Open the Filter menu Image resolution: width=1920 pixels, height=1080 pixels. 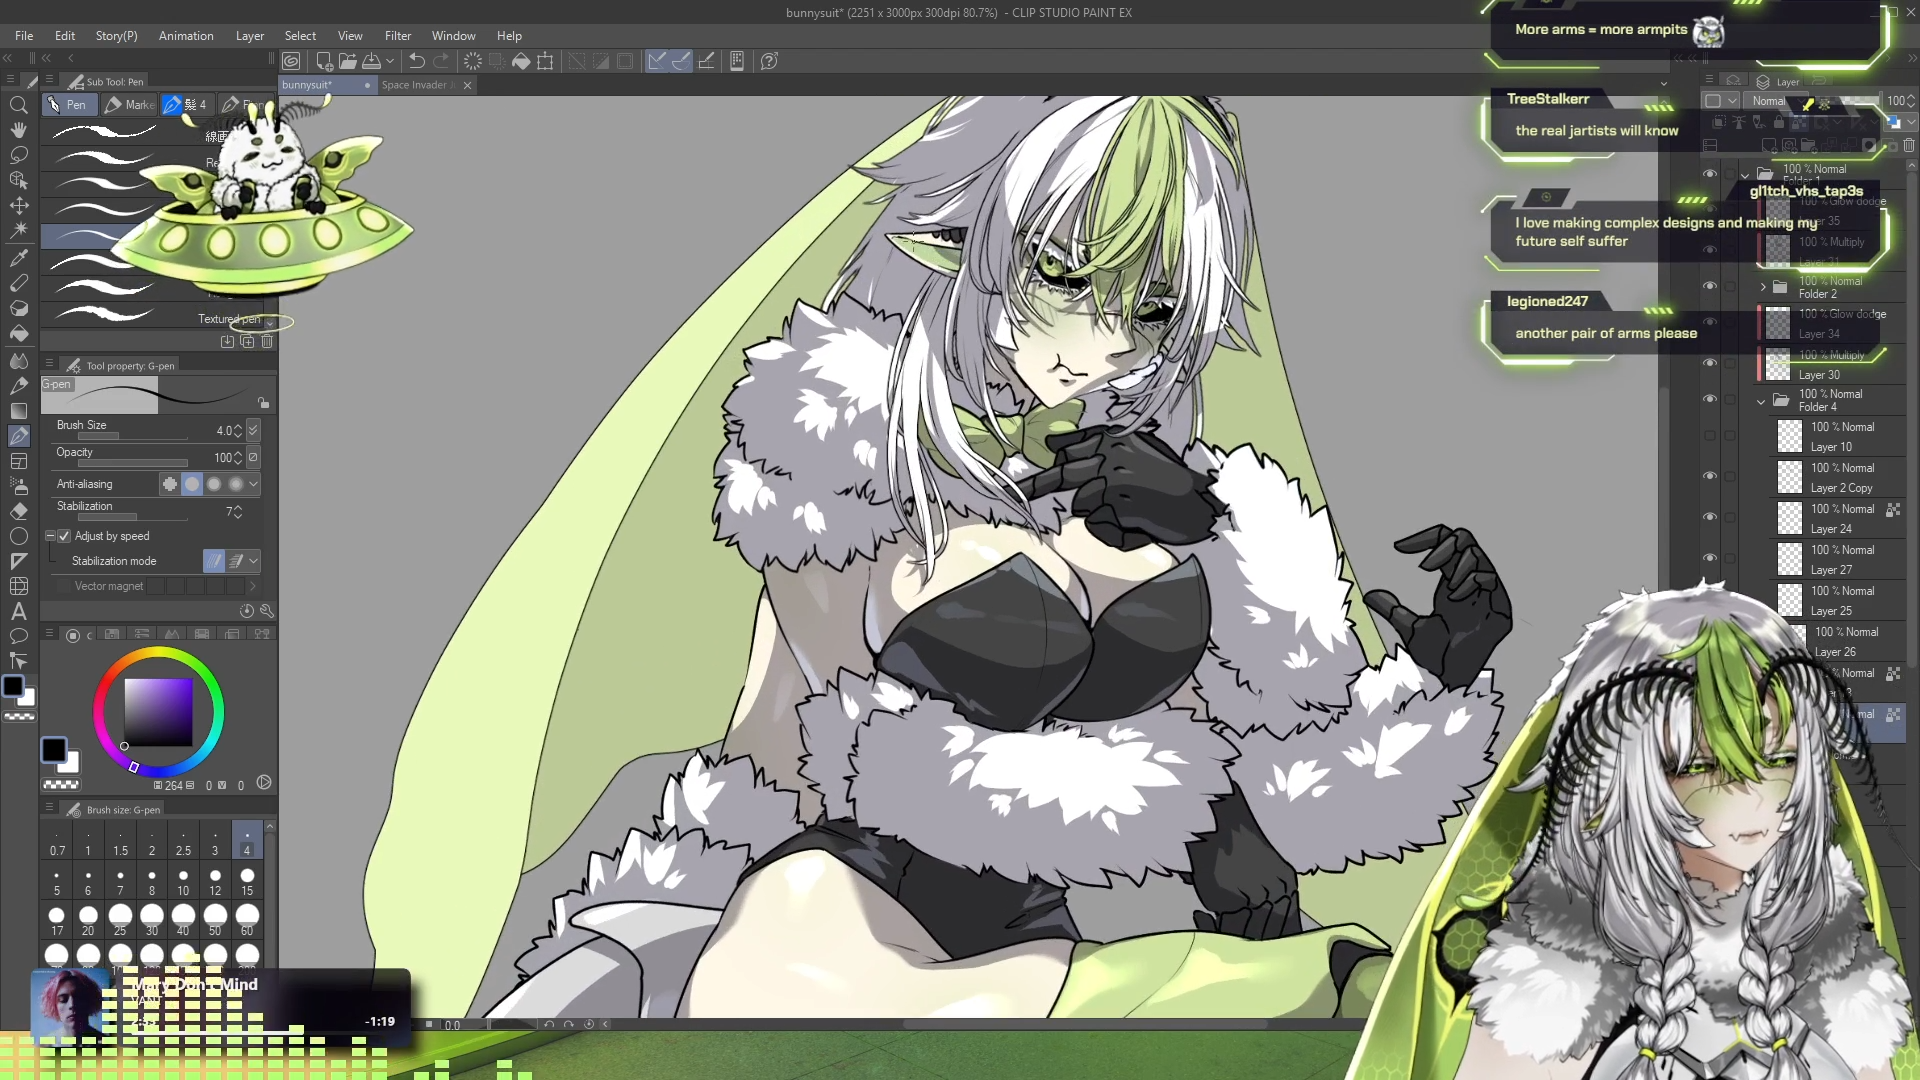click(x=397, y=36)
